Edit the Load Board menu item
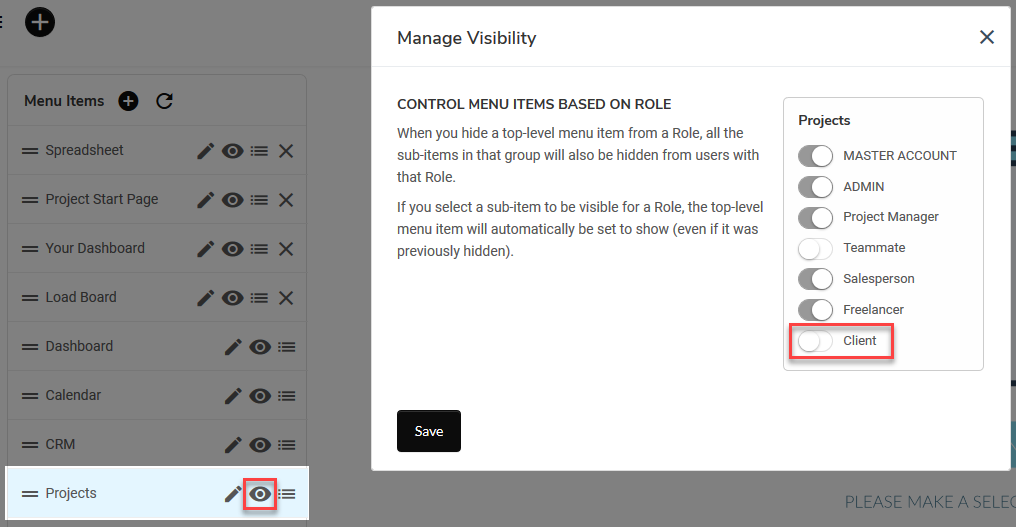The height and width of the screenshot is (527, 1016). click(205, 298)
